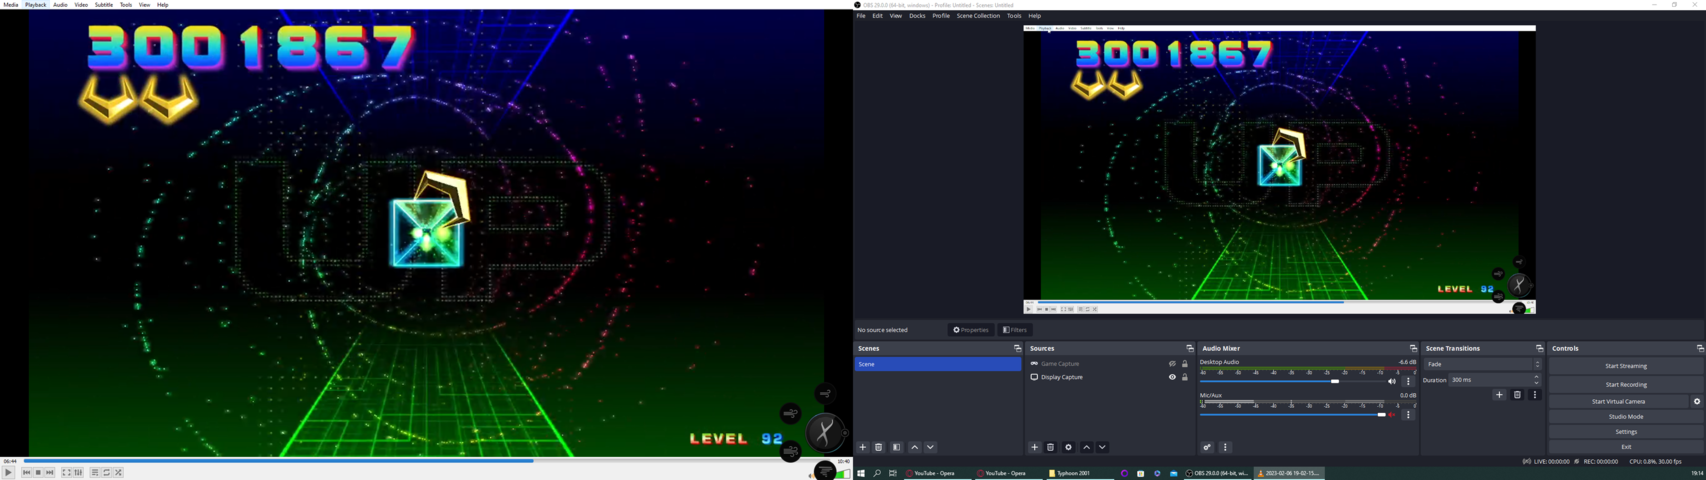Click Start Virtual Camera
The image size is (1706, 480).
pyautogui.click(x=1618, y=402)
